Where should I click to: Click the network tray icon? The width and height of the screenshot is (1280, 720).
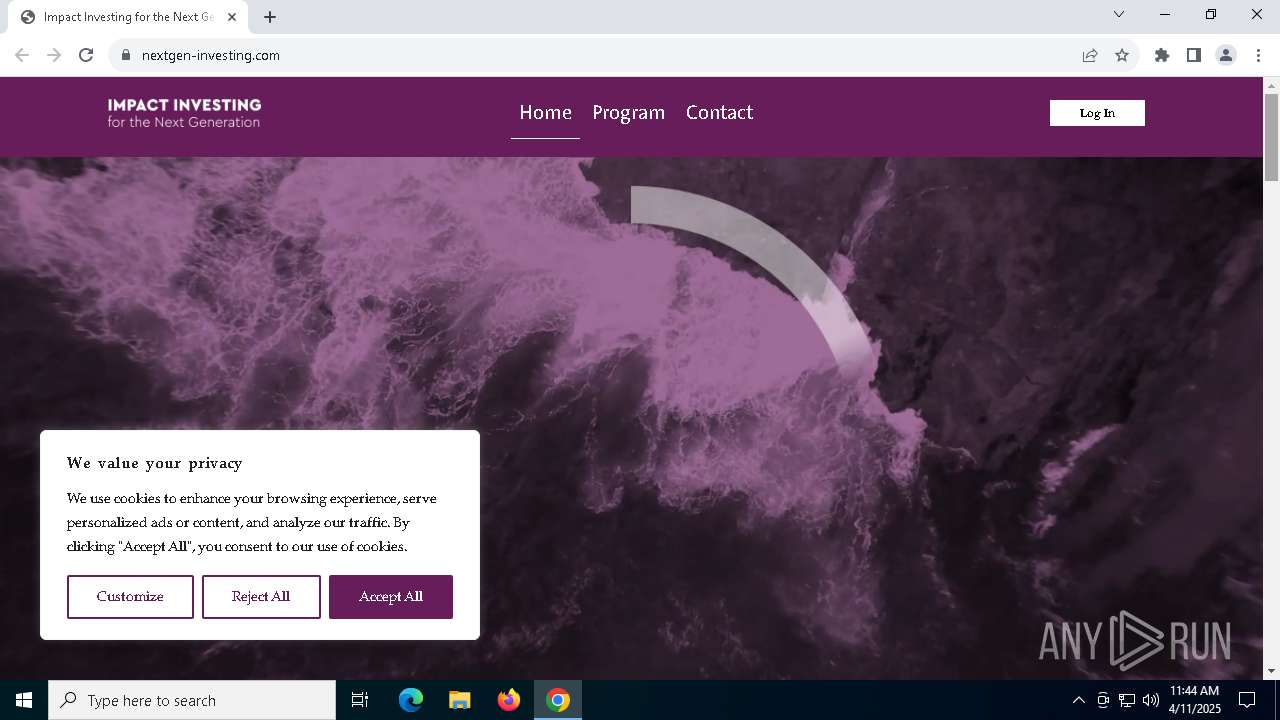click(1127, 700)
